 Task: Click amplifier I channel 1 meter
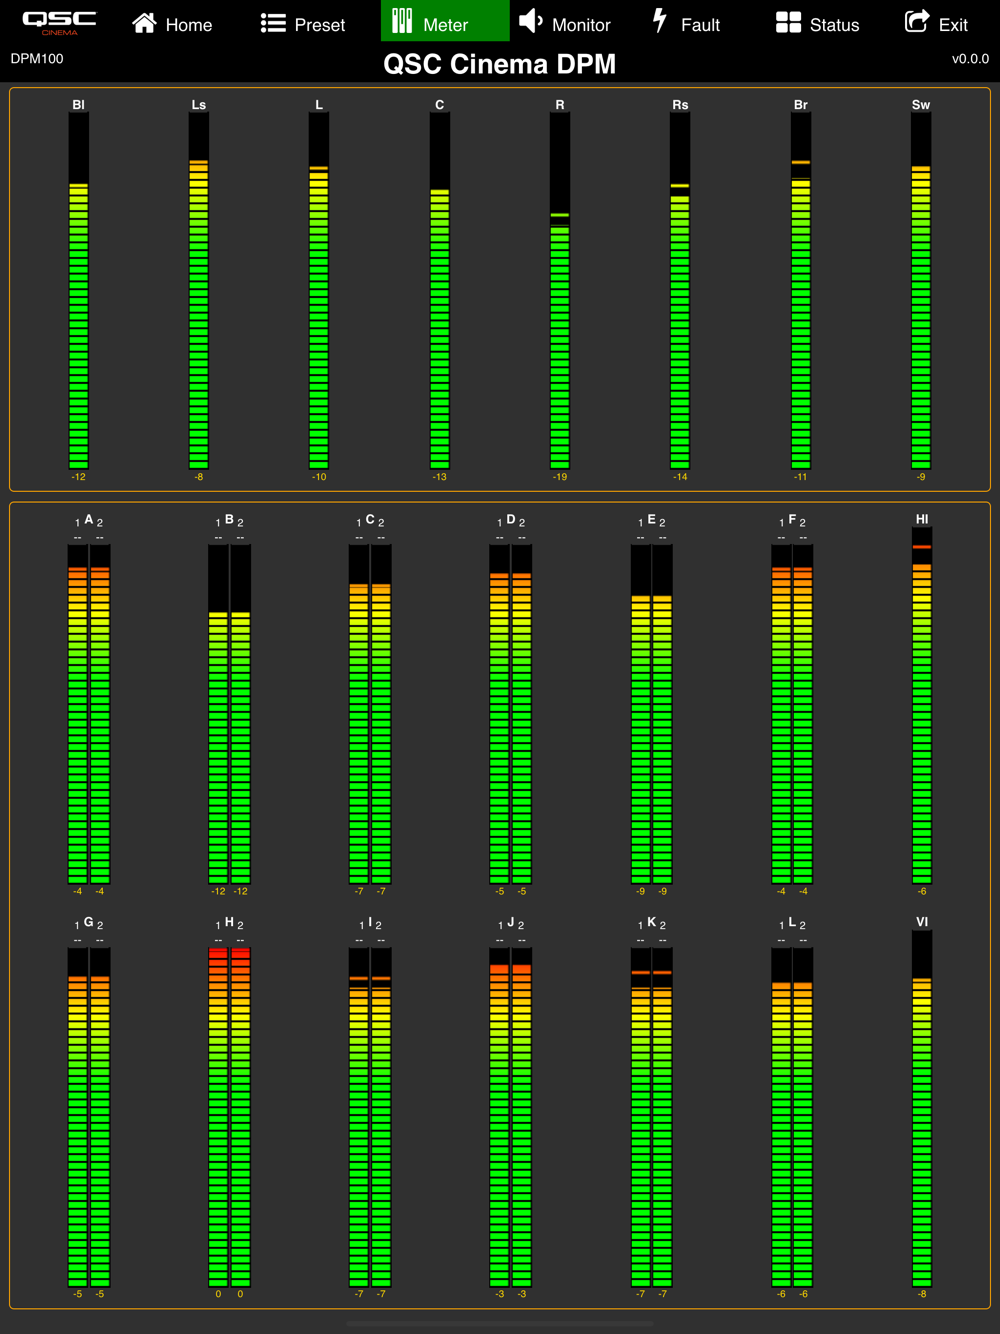359,1117
